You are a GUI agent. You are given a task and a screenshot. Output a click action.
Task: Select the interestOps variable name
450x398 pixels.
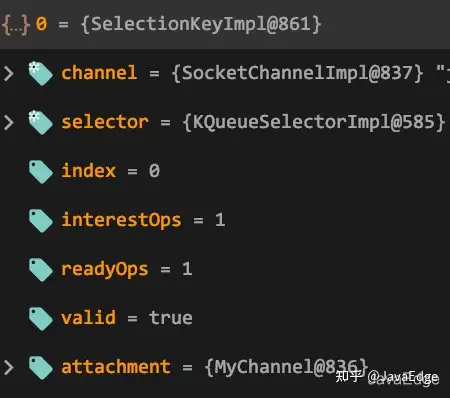[x=121, y=220]
